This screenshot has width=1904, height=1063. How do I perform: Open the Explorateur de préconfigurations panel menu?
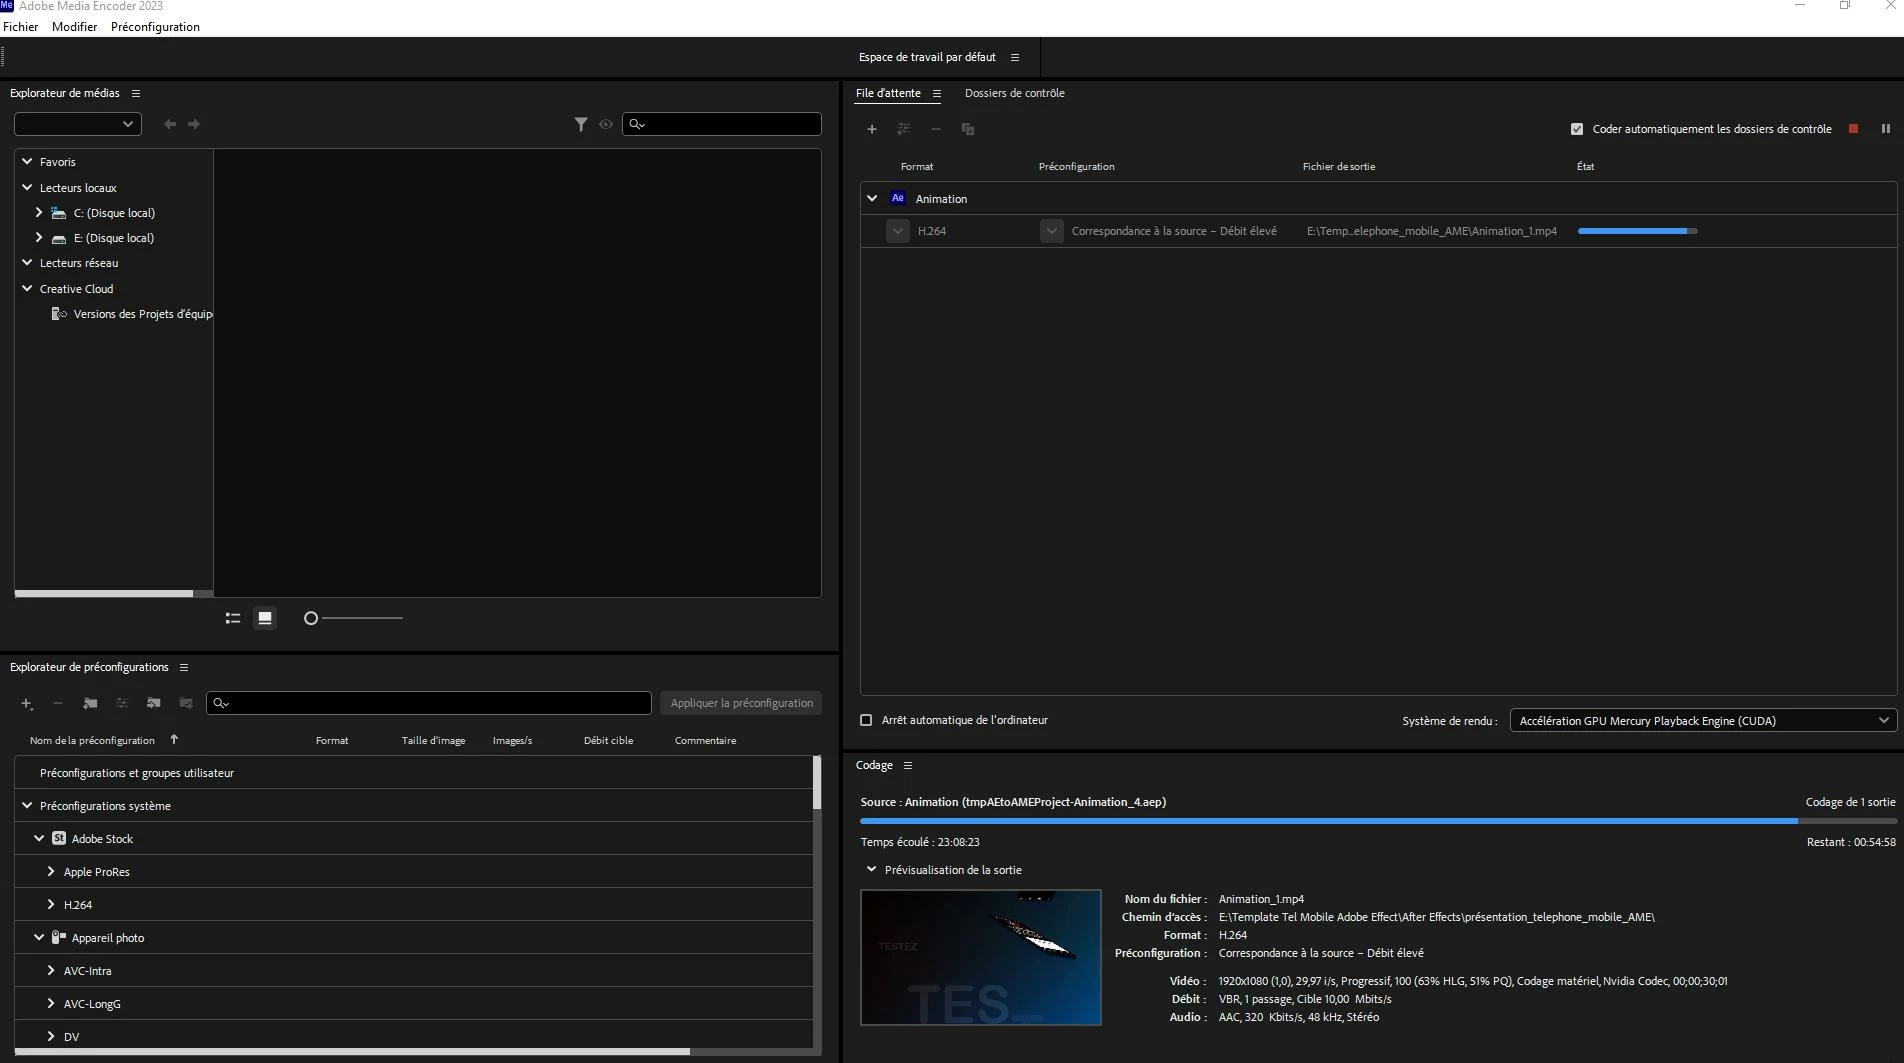coord(184,667)
